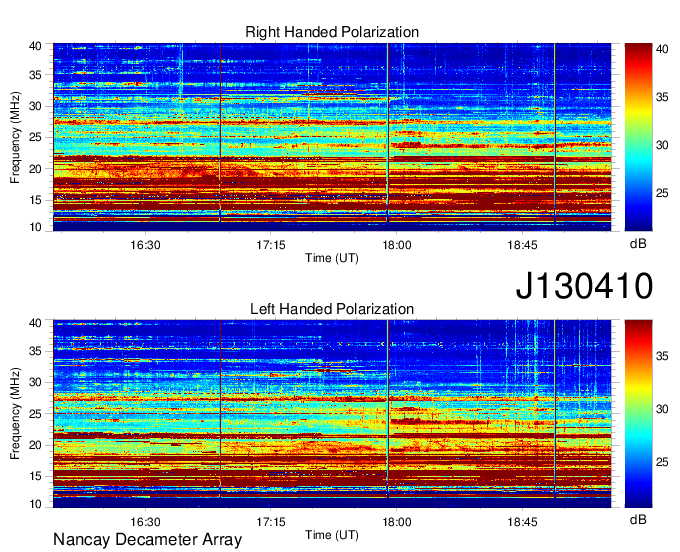Click the top plot's 10 MHz tick label
Screen dimensions: 680x552
[x=35, y=227]
